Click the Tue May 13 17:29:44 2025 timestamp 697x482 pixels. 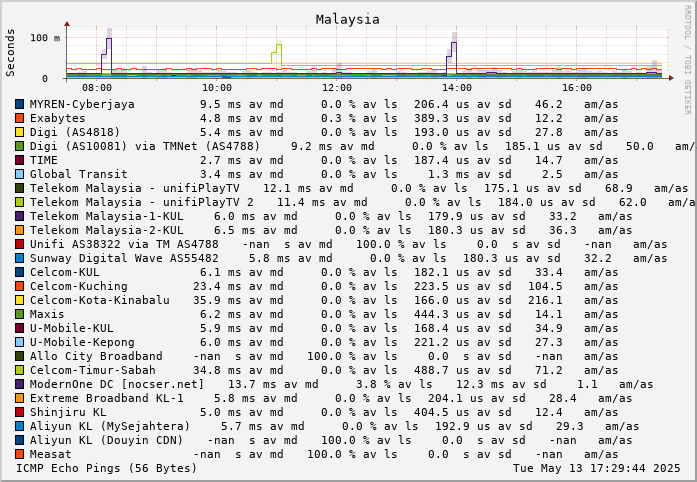pyautogui.click(x=597, y=468)
